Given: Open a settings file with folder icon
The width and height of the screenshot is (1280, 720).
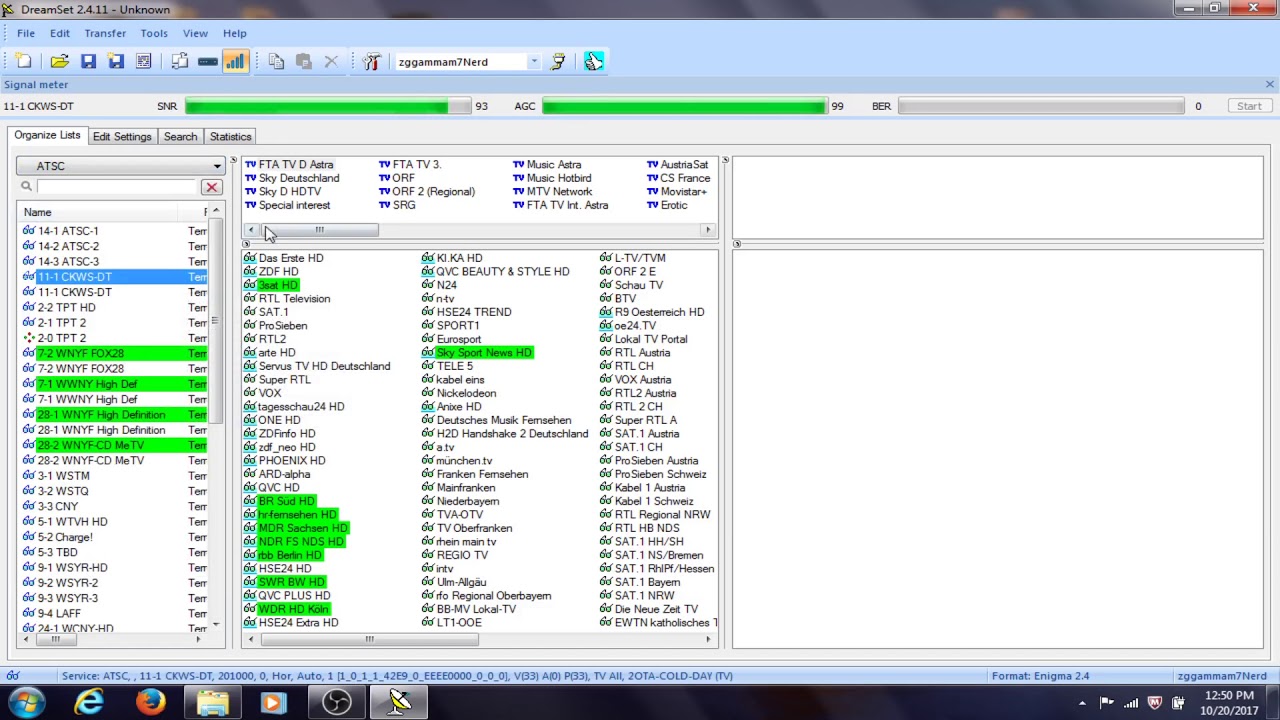Looking at the screenshot, I should 60,62.
